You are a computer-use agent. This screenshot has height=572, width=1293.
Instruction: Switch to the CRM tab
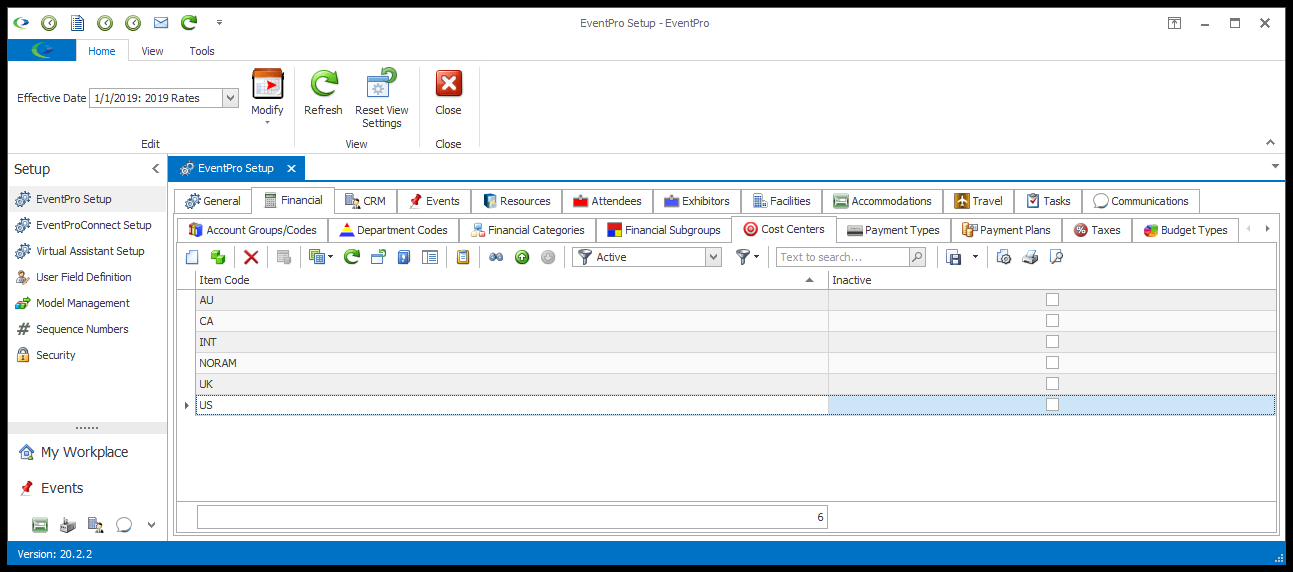pyautogui.click(x=365, y=201)
